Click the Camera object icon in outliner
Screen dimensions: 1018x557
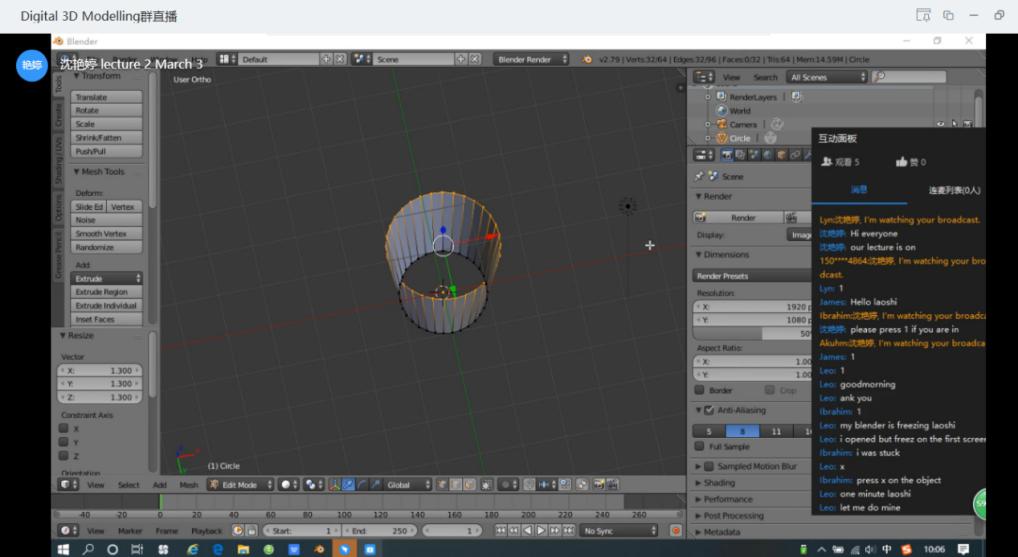point(721,125)
